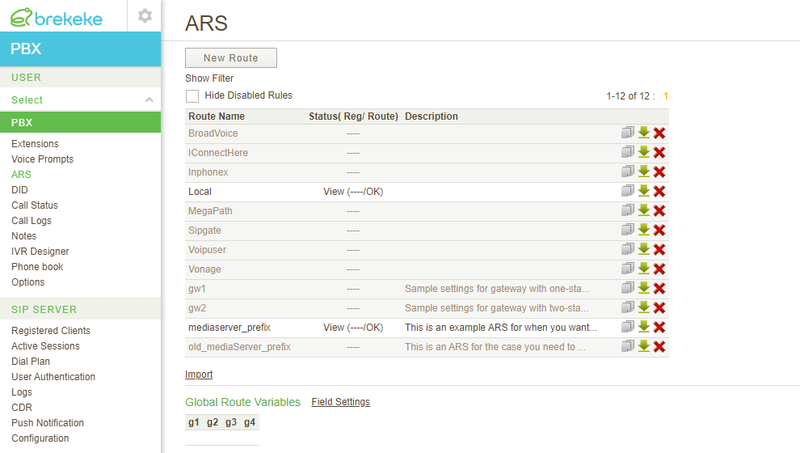Image resolution: width=800 pixels, height=453 pixels.
Task: Delete the Voipuser route
Action: tap(659, 249)
